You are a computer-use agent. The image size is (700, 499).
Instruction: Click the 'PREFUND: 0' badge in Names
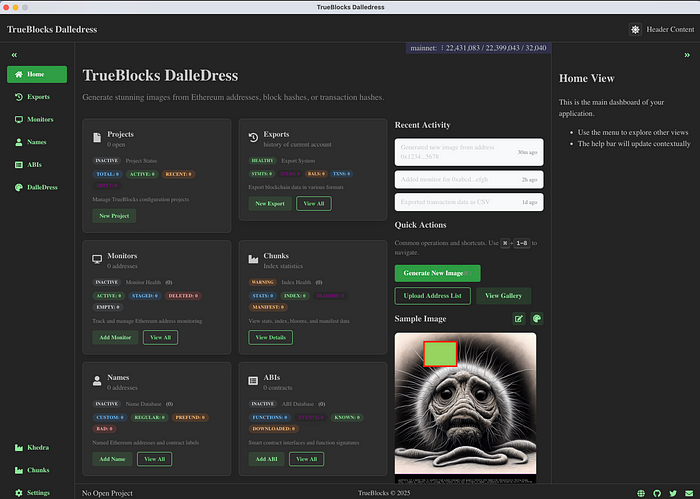190,417
